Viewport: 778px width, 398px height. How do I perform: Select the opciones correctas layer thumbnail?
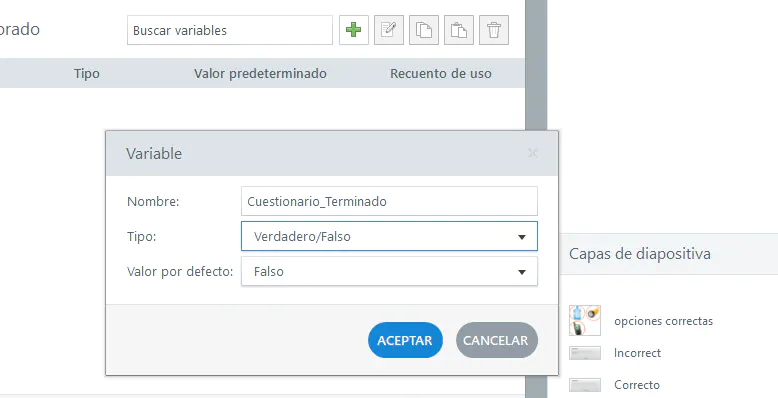tap(584, 321)
